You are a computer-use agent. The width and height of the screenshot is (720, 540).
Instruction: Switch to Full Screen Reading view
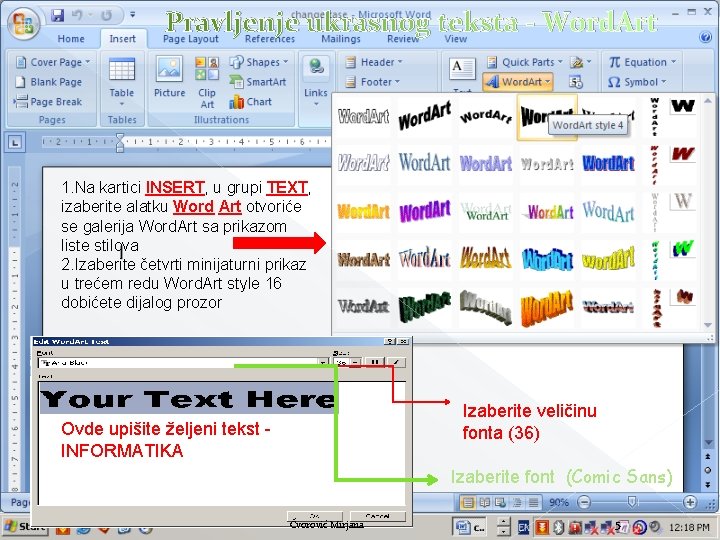(x=484, y=502)
